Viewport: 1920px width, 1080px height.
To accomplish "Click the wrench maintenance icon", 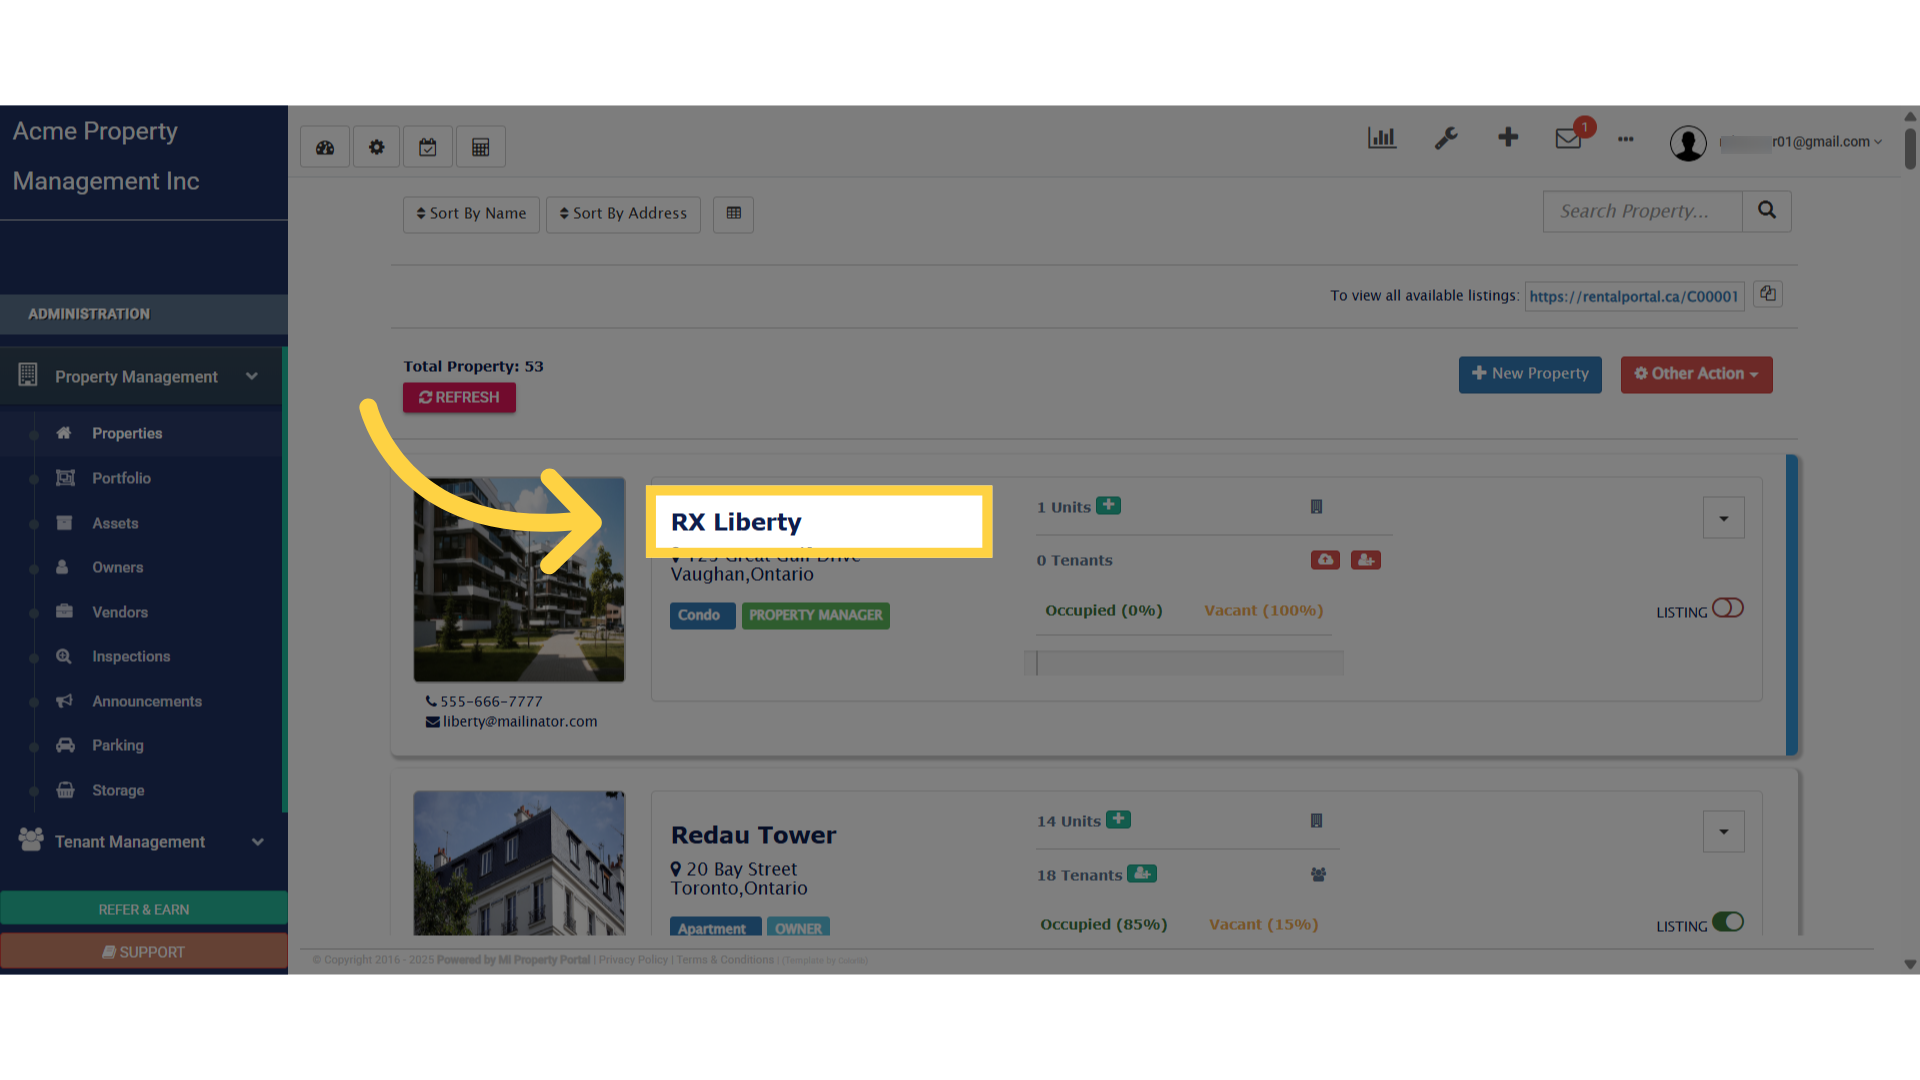I will [x=1446, y=138].
